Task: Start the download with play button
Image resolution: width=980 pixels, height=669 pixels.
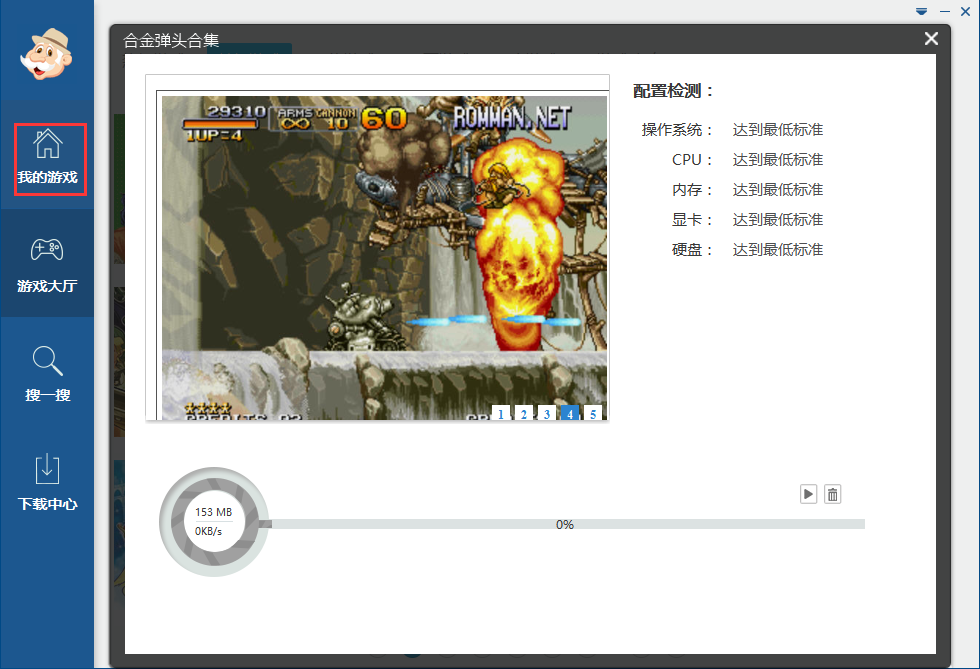Action: (x=808, y=494)
